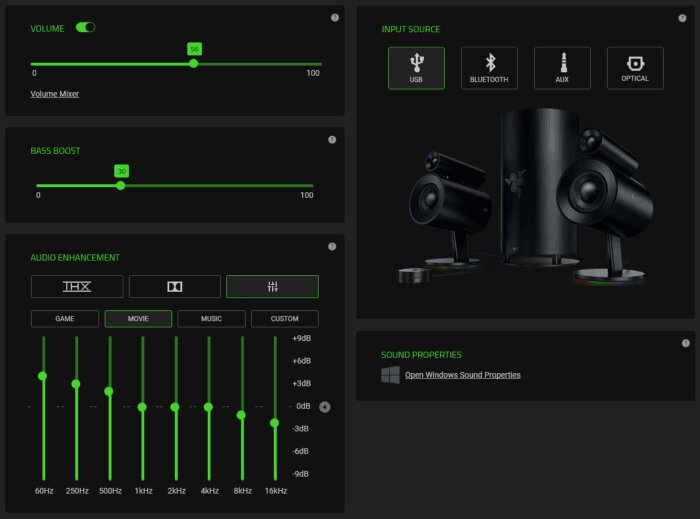This screenshot has width=700, height=519.
Task: Open the Volume Mixer link
Action: [54, 94]
